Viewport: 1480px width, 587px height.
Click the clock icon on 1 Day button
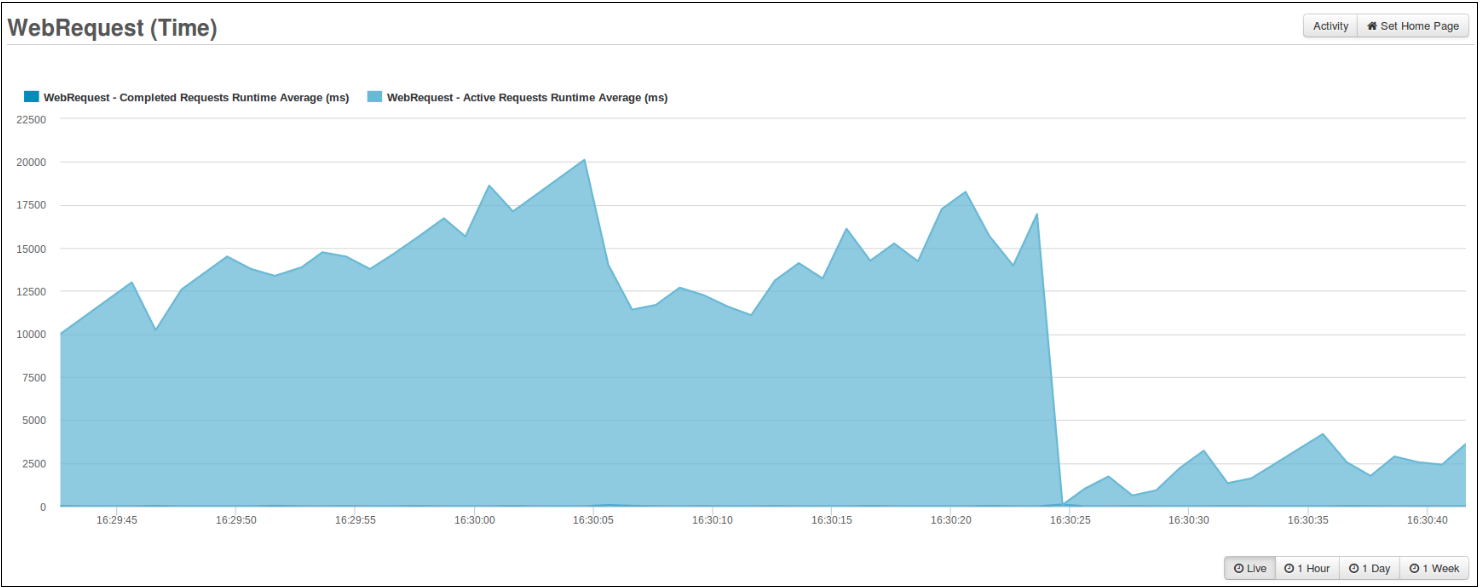pos(1353,568)
